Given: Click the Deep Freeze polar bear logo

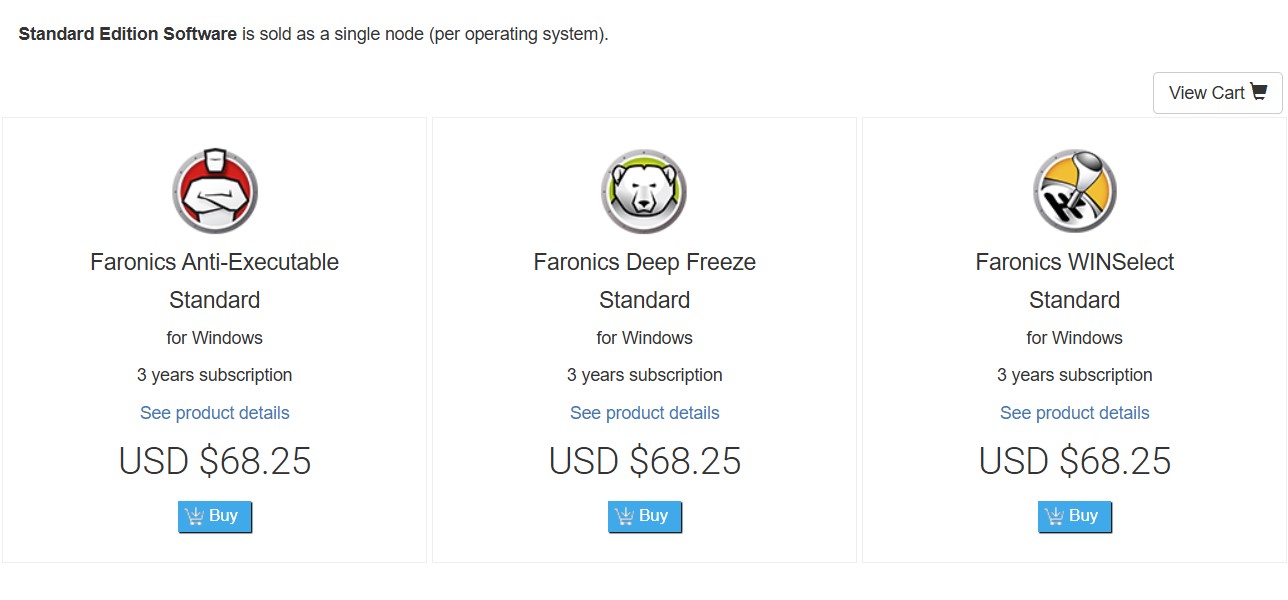Looking at the screenshot, I should coord(645,191).
